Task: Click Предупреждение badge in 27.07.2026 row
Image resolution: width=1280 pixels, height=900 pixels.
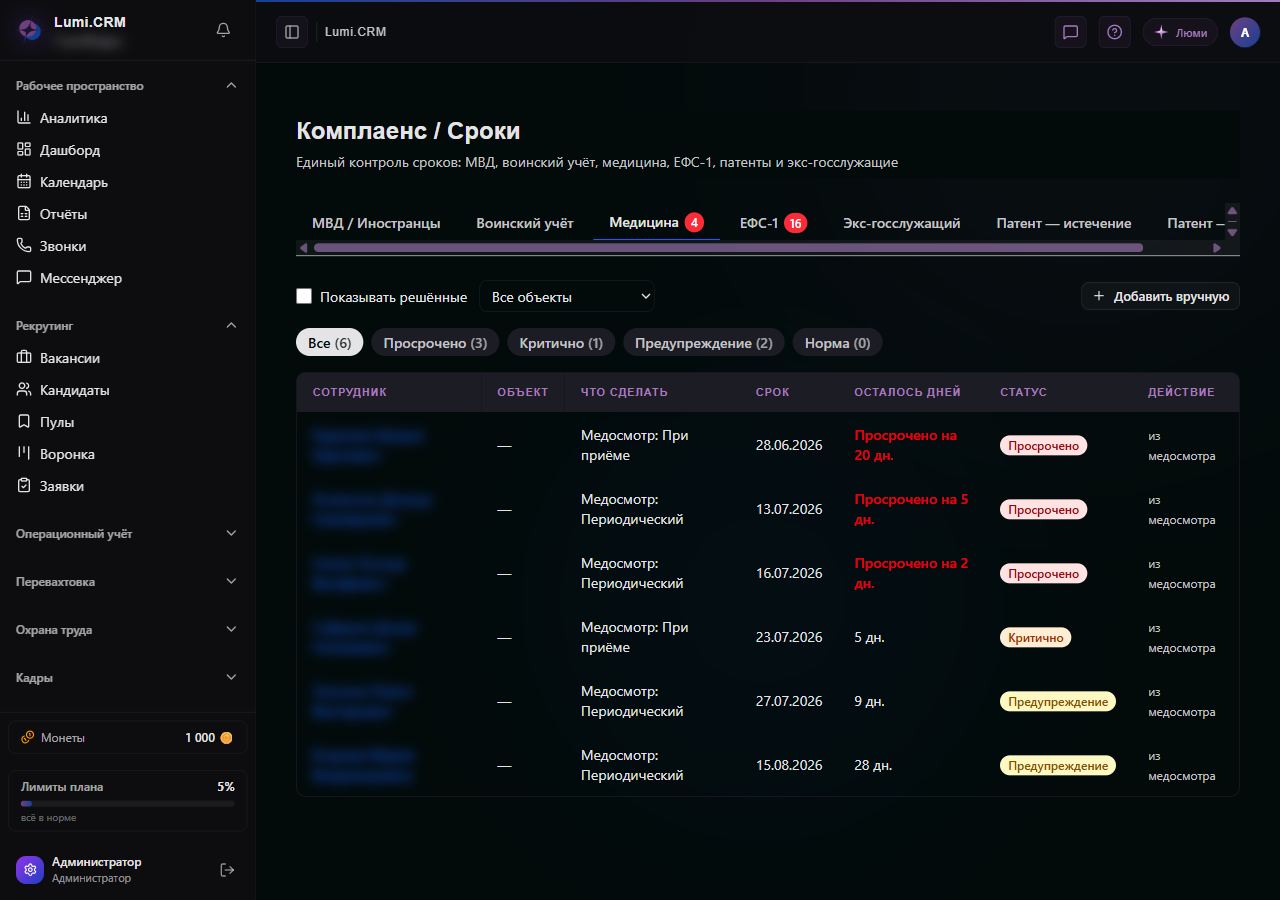Action: tap(1058, 701)
